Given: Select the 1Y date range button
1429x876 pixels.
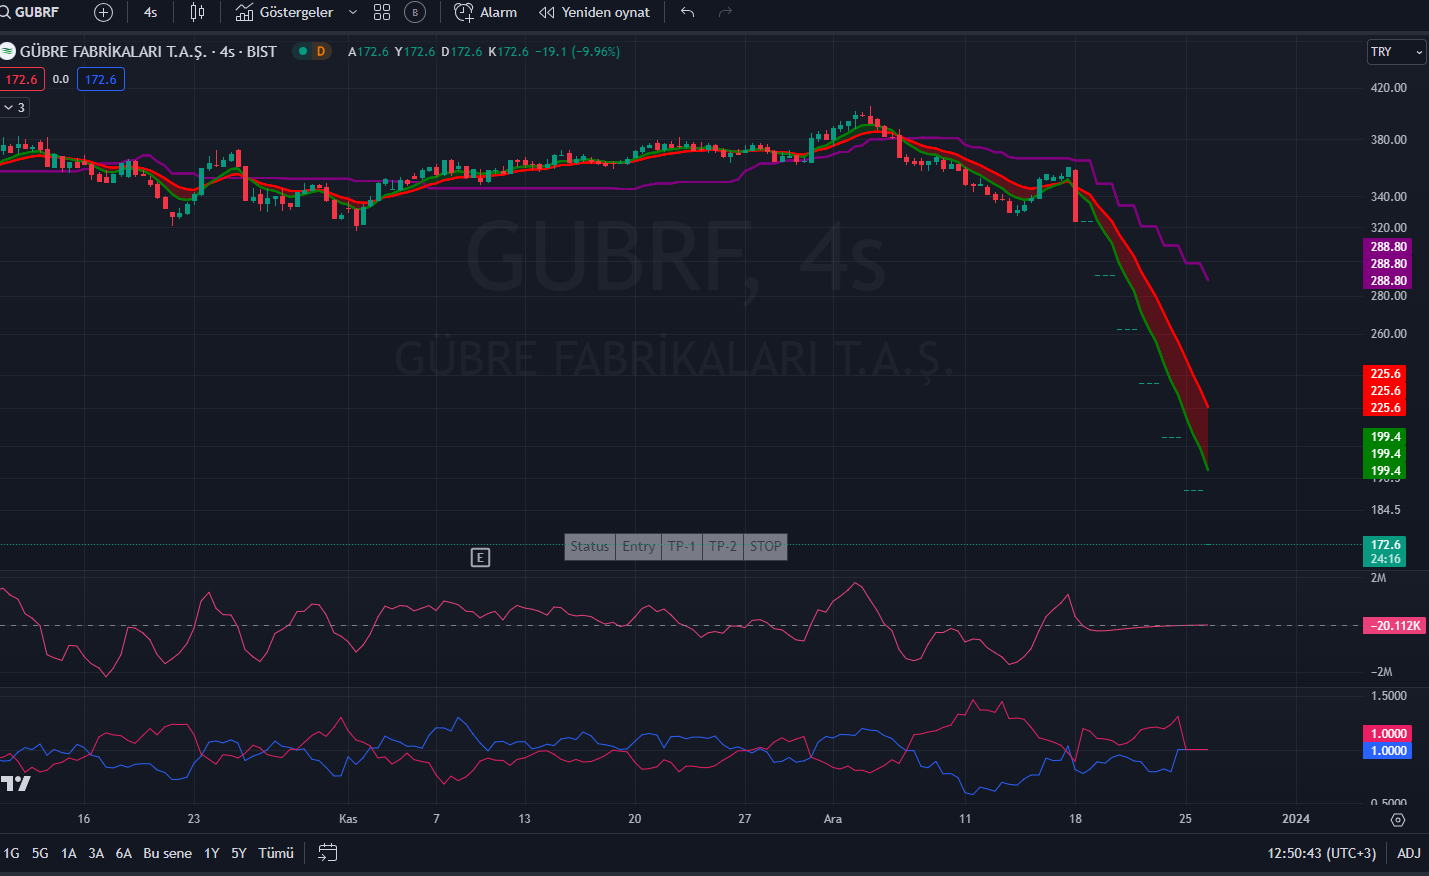Looking at the screenshot, I should point(210,853).
